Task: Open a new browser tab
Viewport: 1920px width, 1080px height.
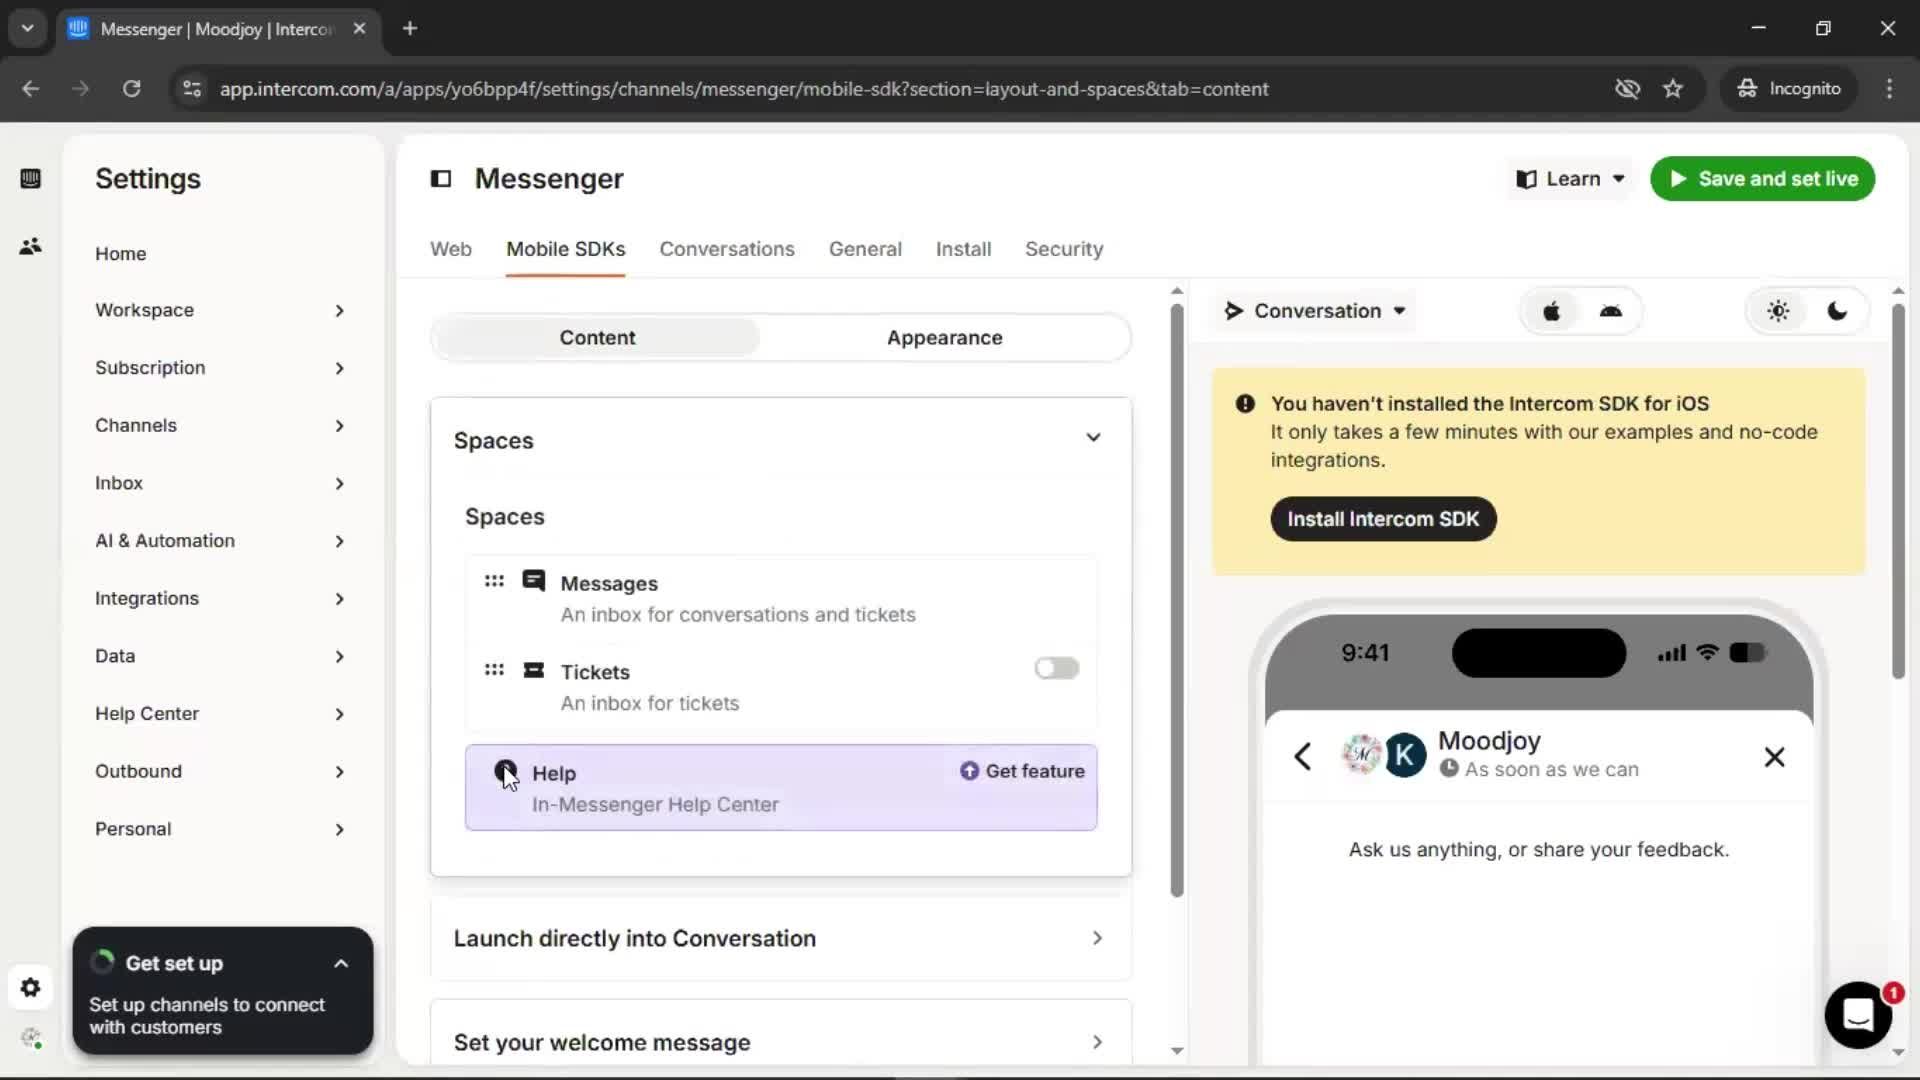Action: (410, 28)
